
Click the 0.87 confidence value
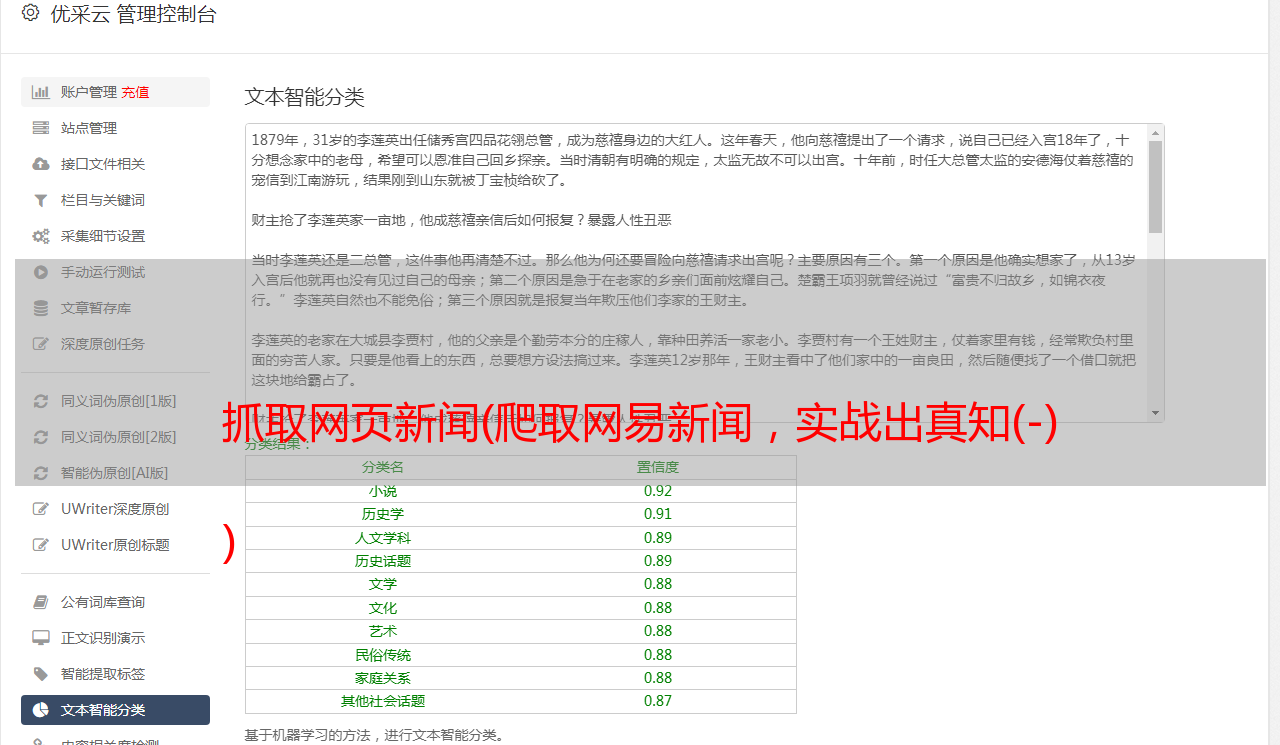[658, 701]
